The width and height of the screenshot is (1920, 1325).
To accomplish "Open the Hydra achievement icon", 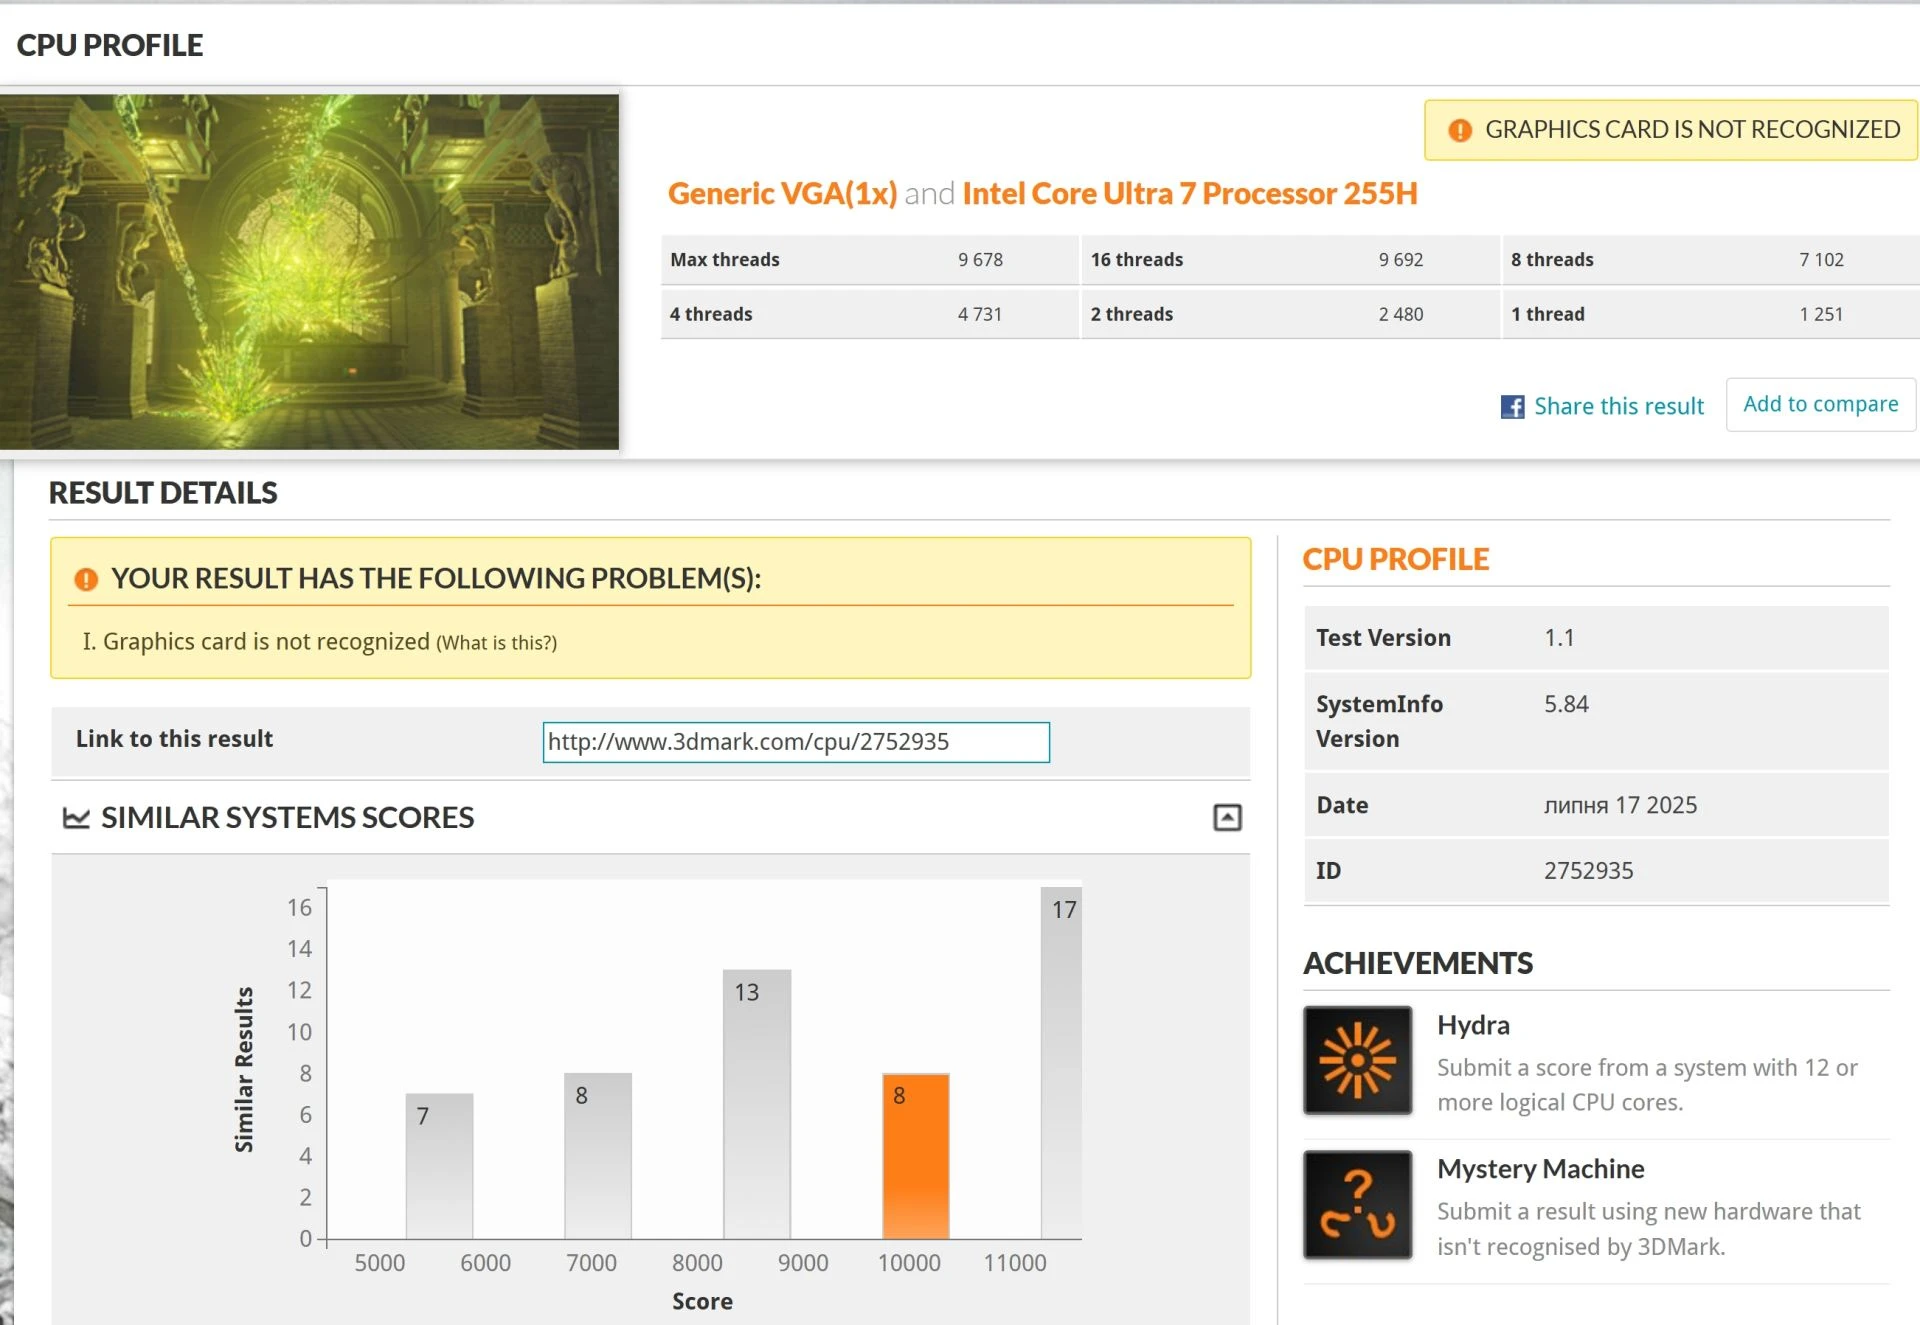I will pyautogui.click(x=1357, y=1060).
